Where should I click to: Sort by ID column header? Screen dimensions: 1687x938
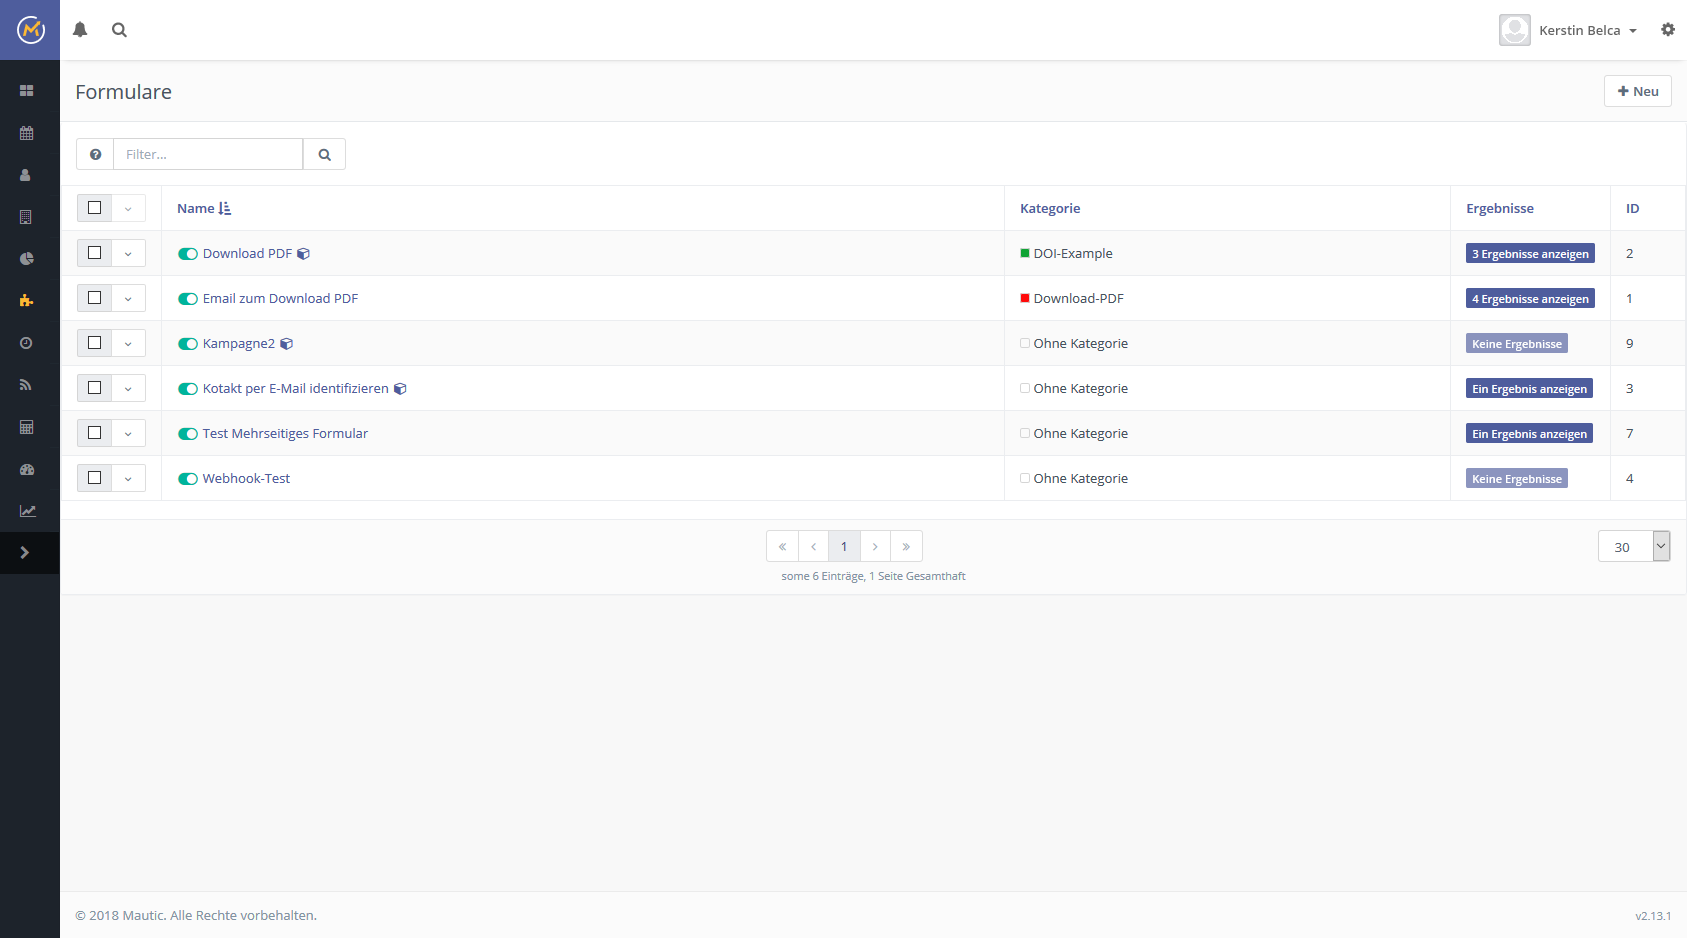point(1632,208)
